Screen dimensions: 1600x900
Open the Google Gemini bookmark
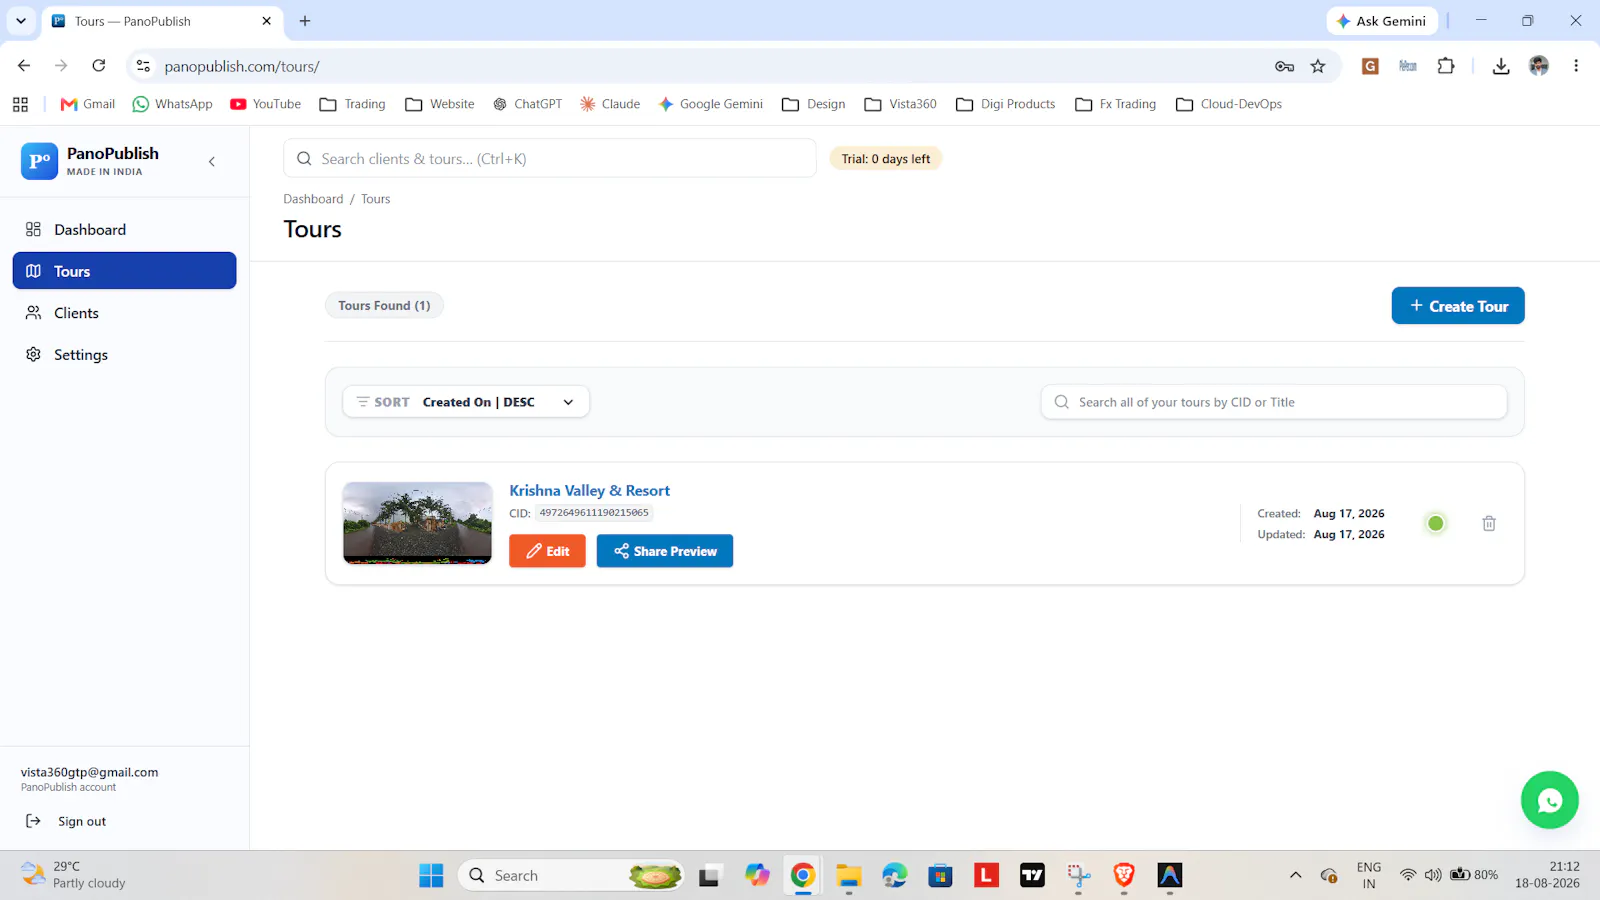[x=711, y=104]
